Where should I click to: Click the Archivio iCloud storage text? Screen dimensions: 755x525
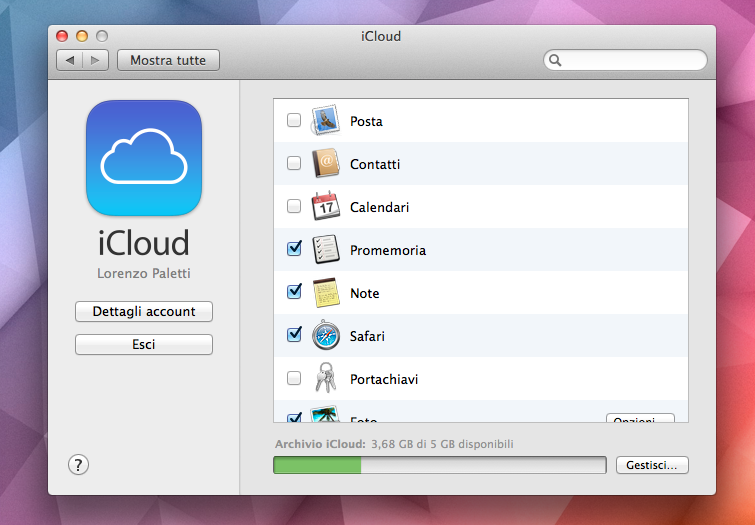pos(394,444)
